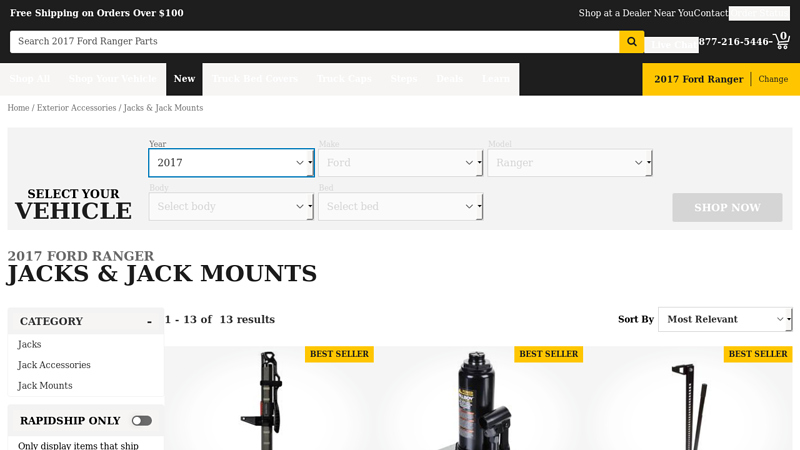Open the Contact link in header
Image resolution: width=800 pixels, height=450 pixels.
coord(711,13)
